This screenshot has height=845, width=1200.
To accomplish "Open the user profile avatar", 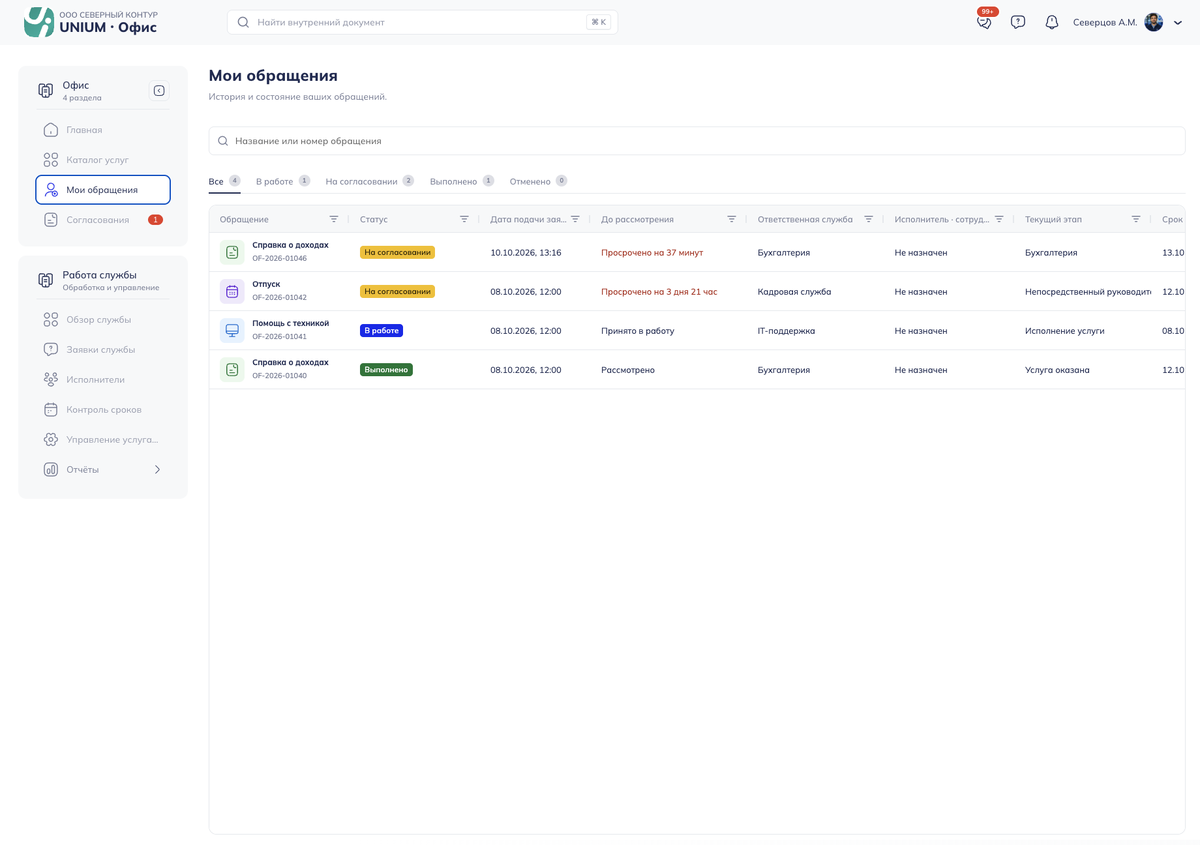I will (1153, 22).
